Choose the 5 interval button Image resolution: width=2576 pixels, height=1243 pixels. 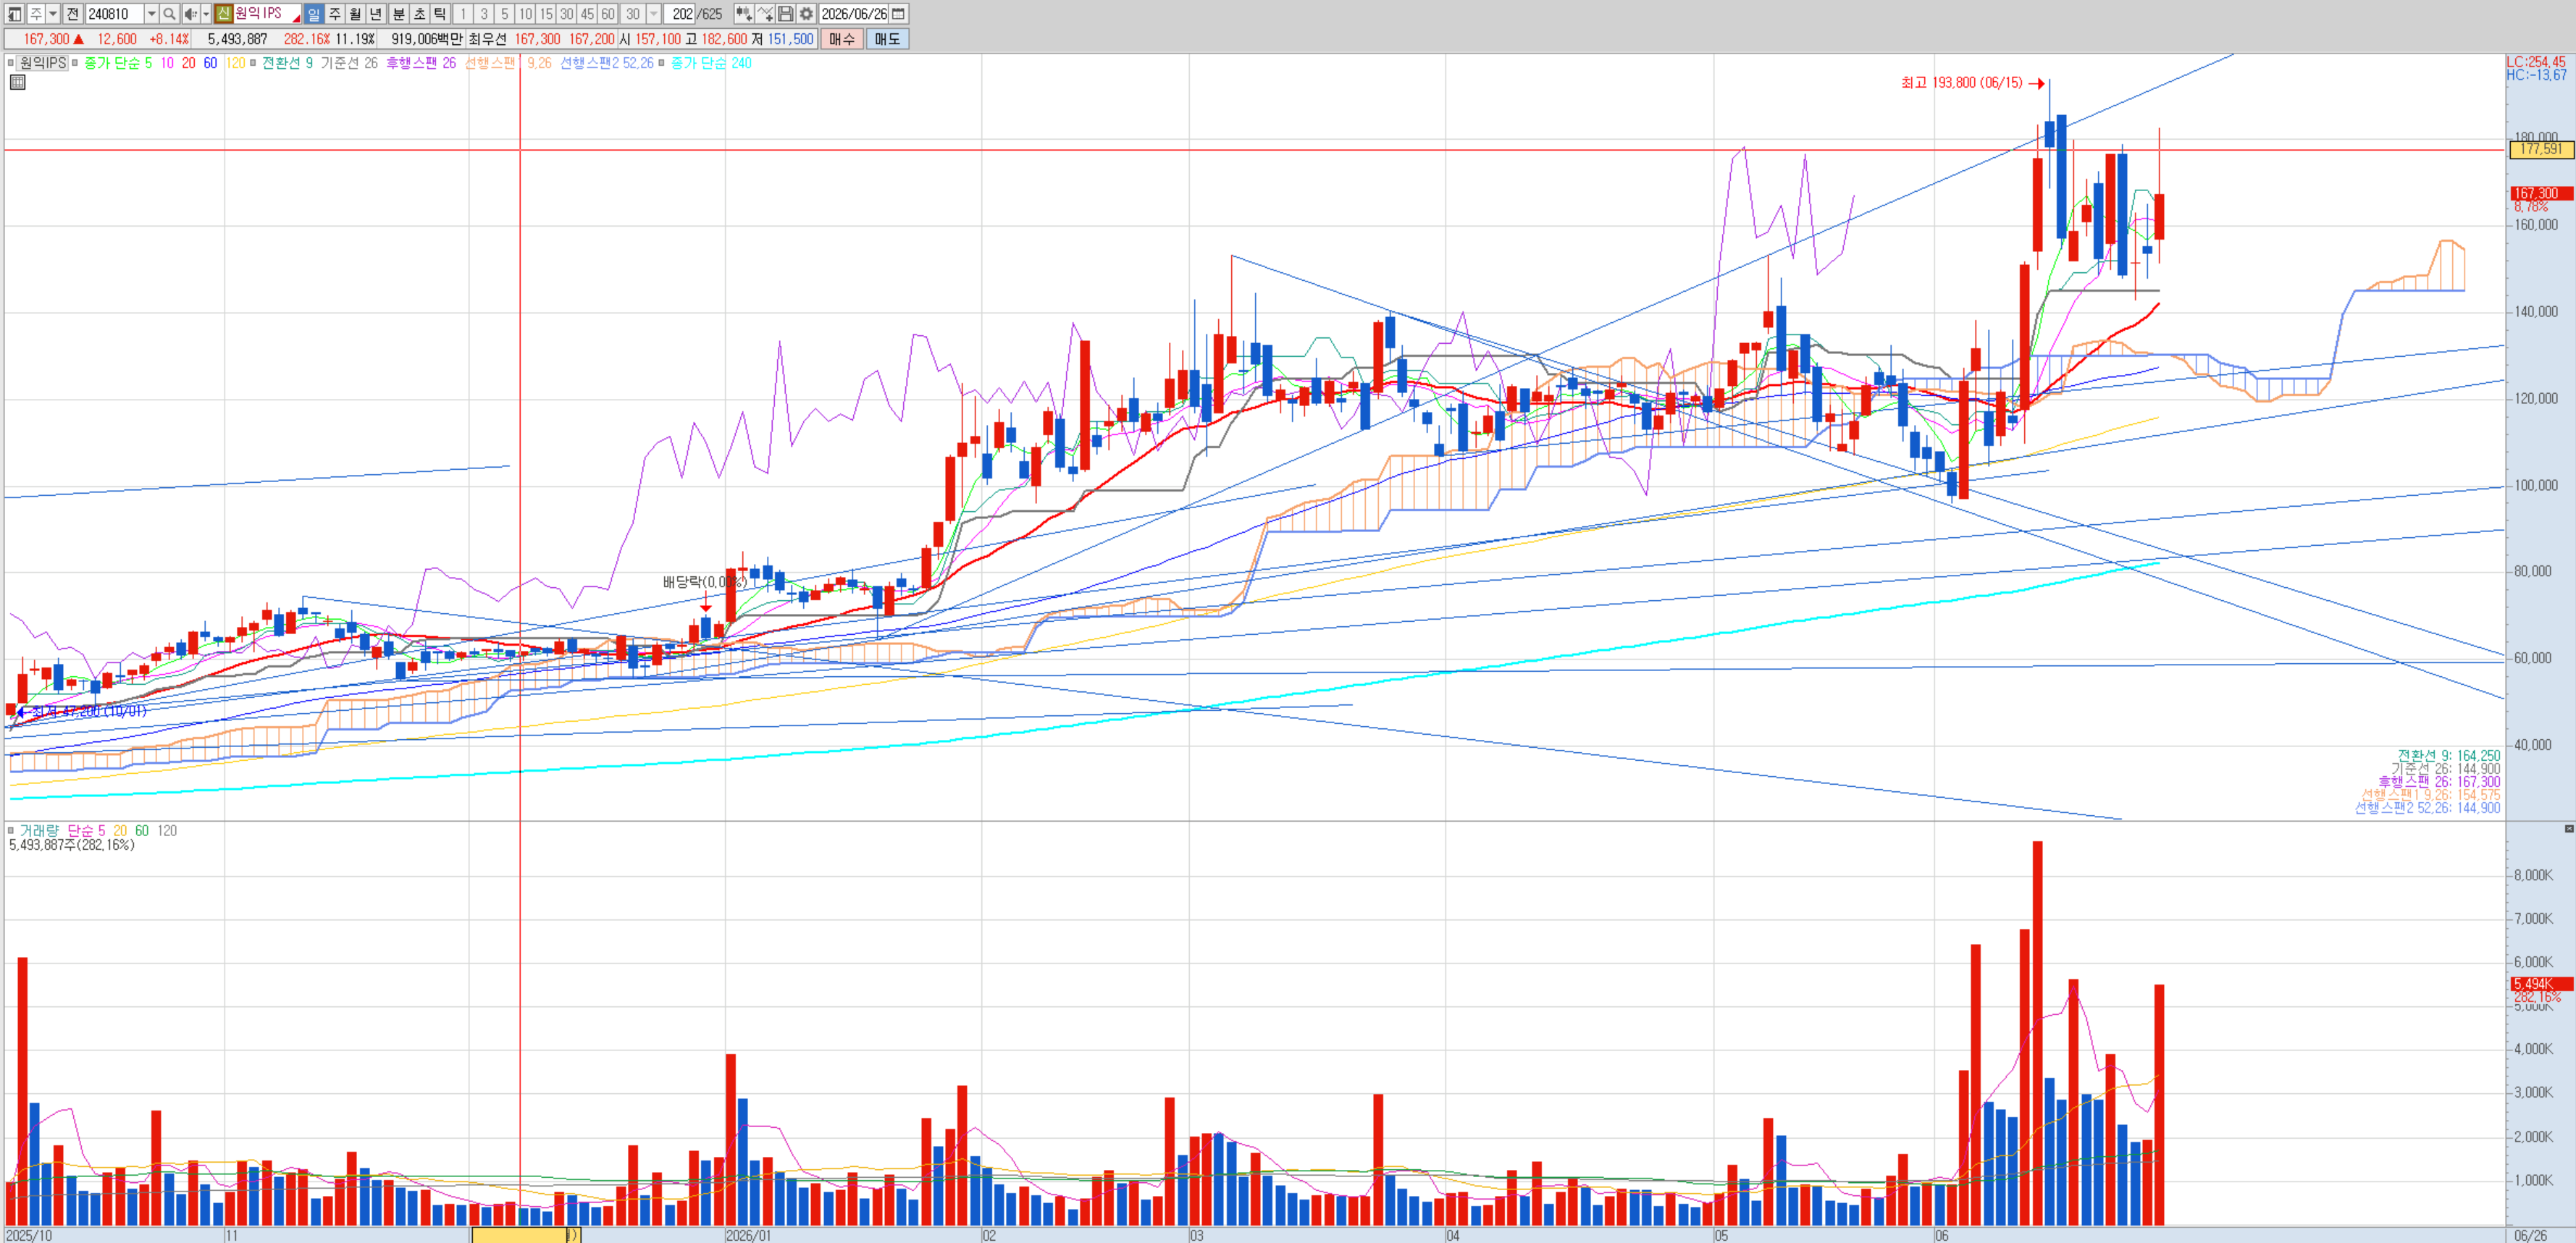pyautogui.click(x=505, y=14)
